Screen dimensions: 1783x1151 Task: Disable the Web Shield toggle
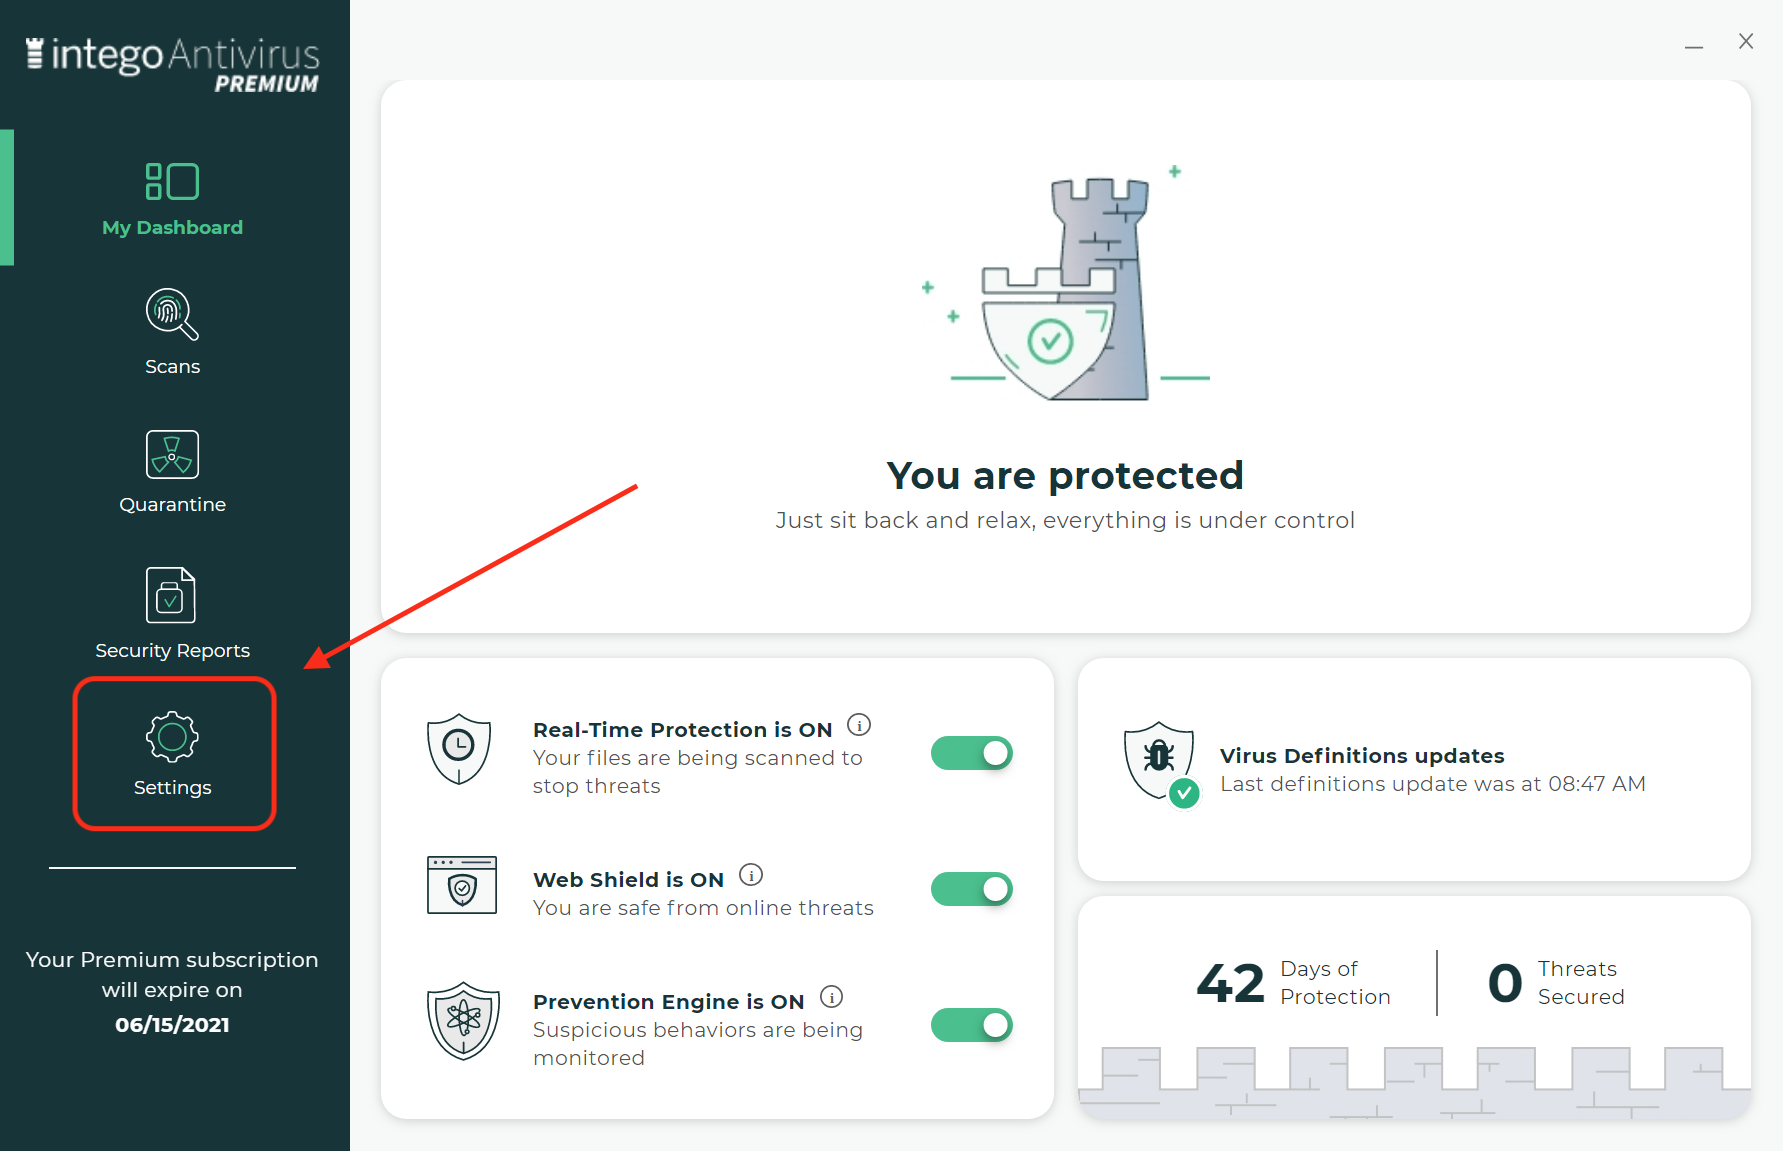[x=972, y=889]
